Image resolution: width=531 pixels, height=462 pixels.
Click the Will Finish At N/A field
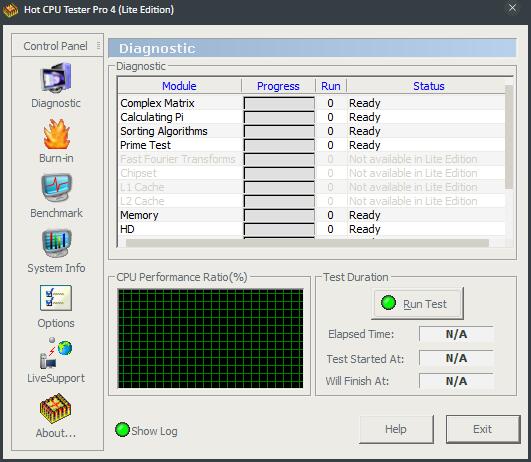[456, 381]
